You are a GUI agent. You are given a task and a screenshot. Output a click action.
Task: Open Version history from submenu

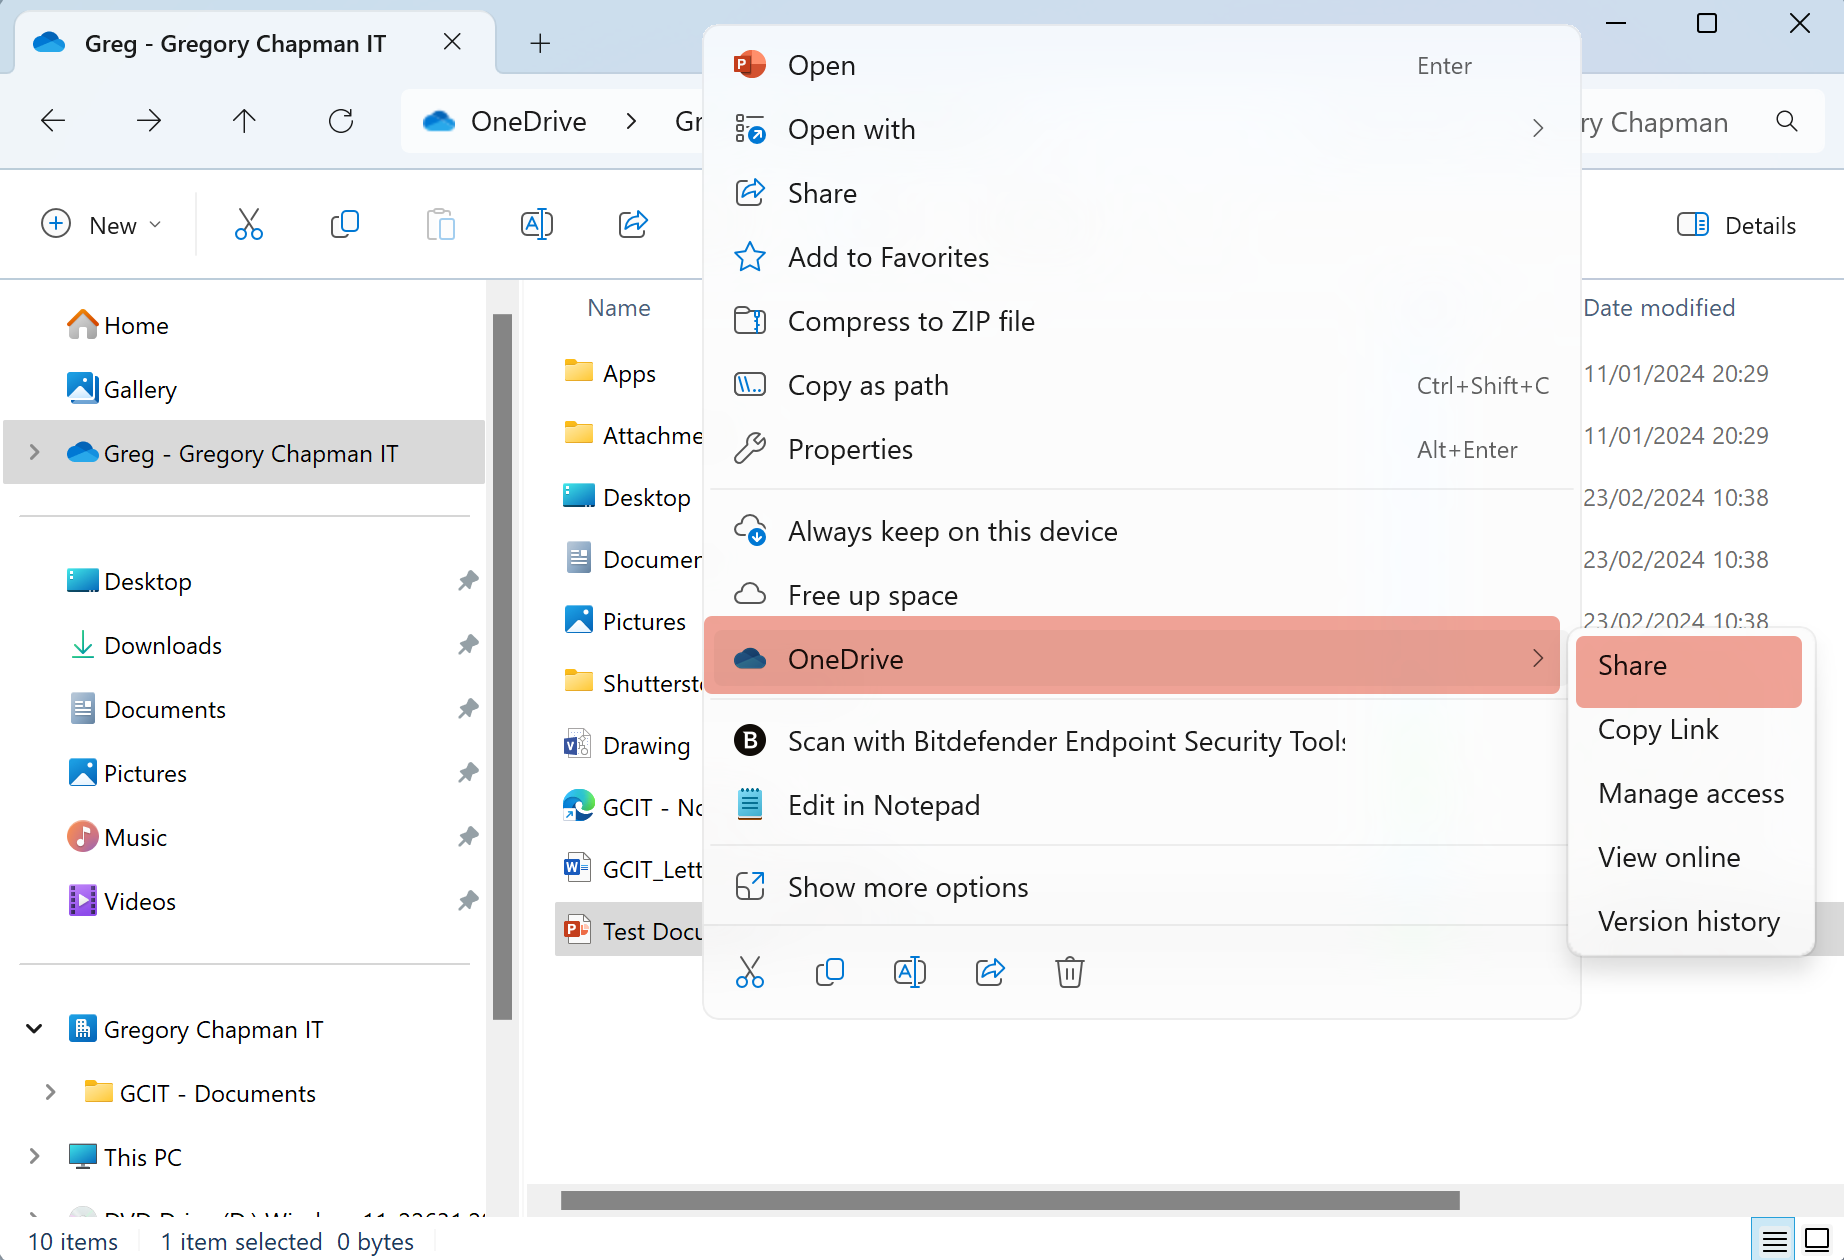point(1688,922)
